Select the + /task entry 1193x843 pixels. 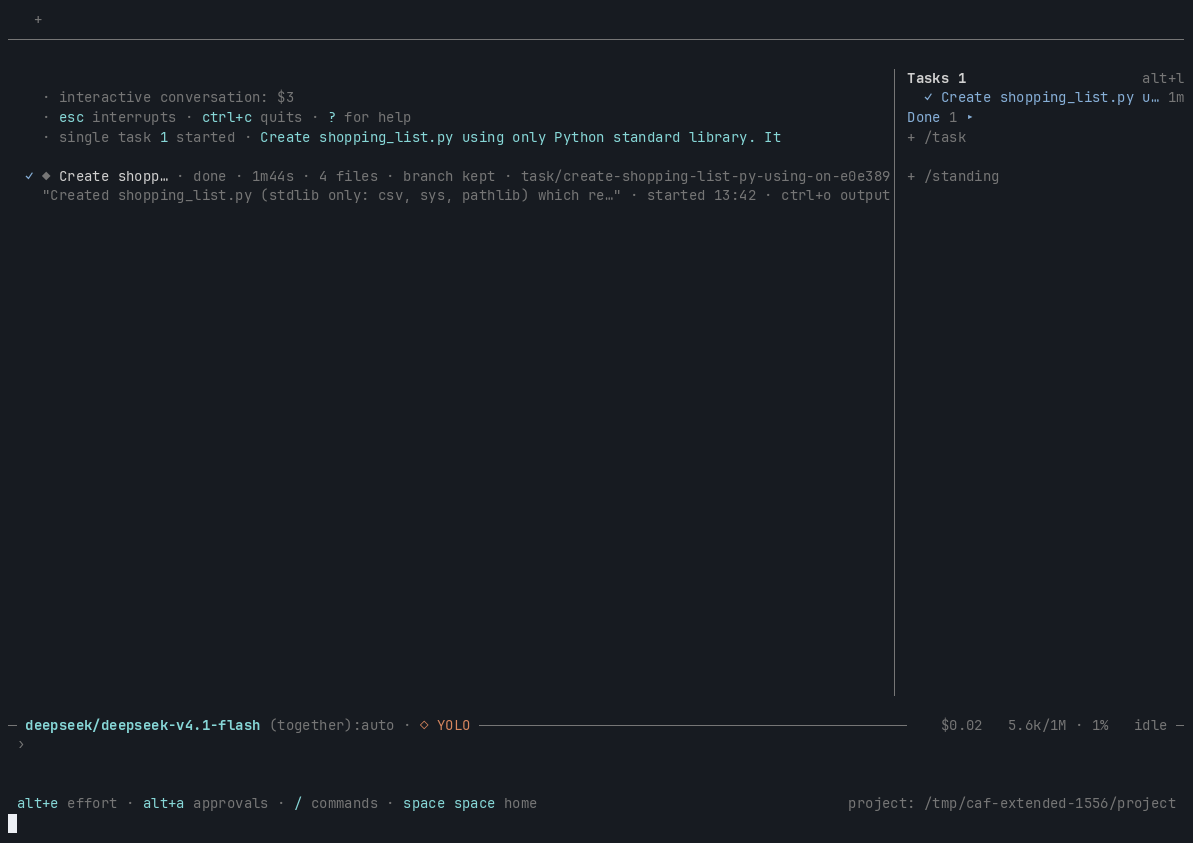coord(937,138)
